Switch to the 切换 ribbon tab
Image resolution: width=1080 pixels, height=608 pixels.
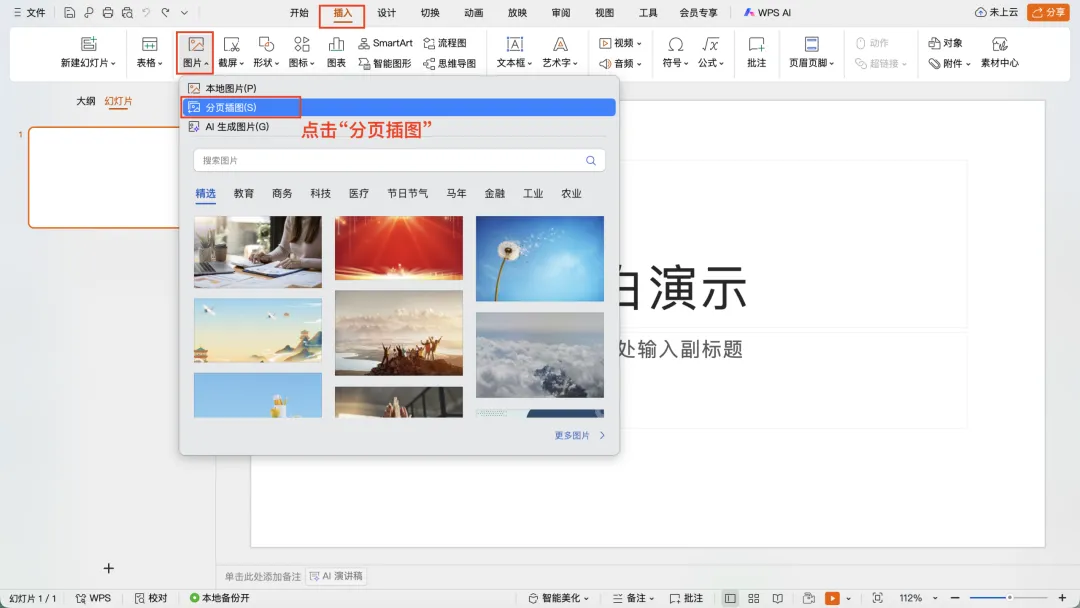click(430, 12)
